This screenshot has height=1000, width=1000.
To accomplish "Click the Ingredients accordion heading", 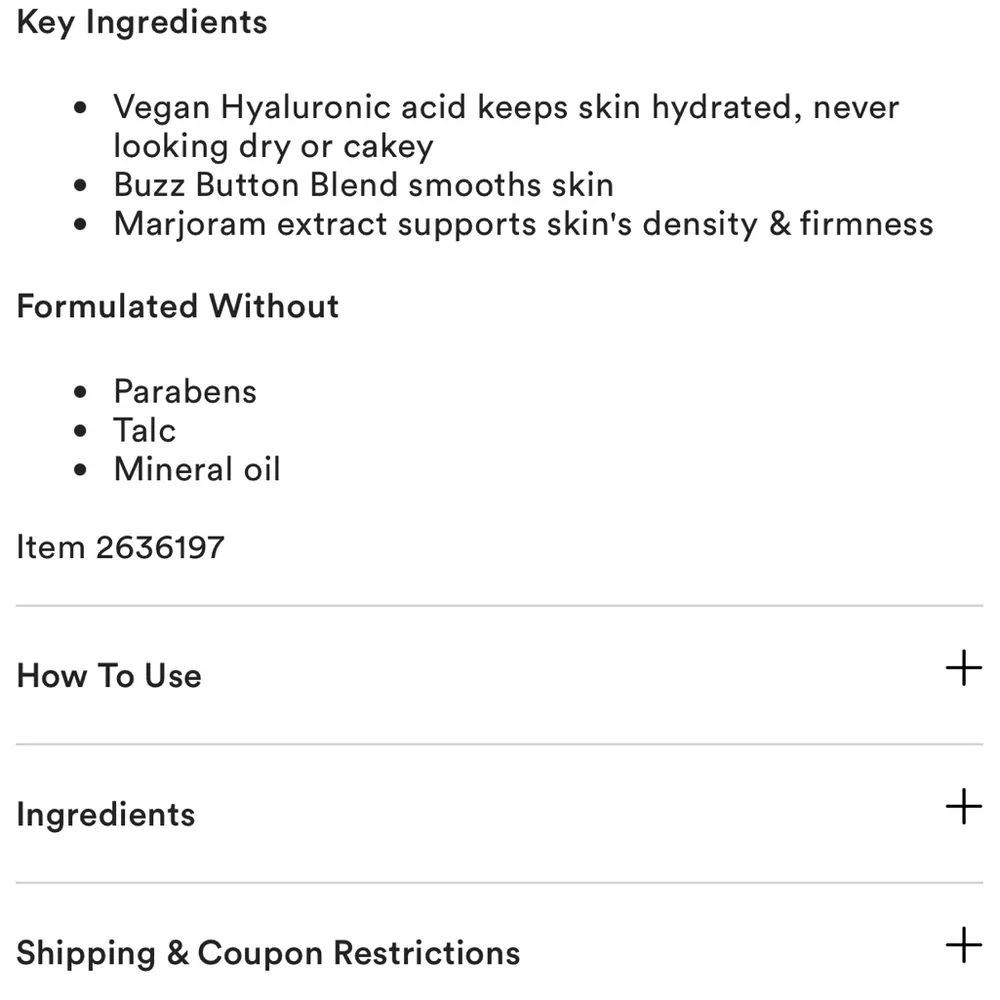I will point(106,815).
